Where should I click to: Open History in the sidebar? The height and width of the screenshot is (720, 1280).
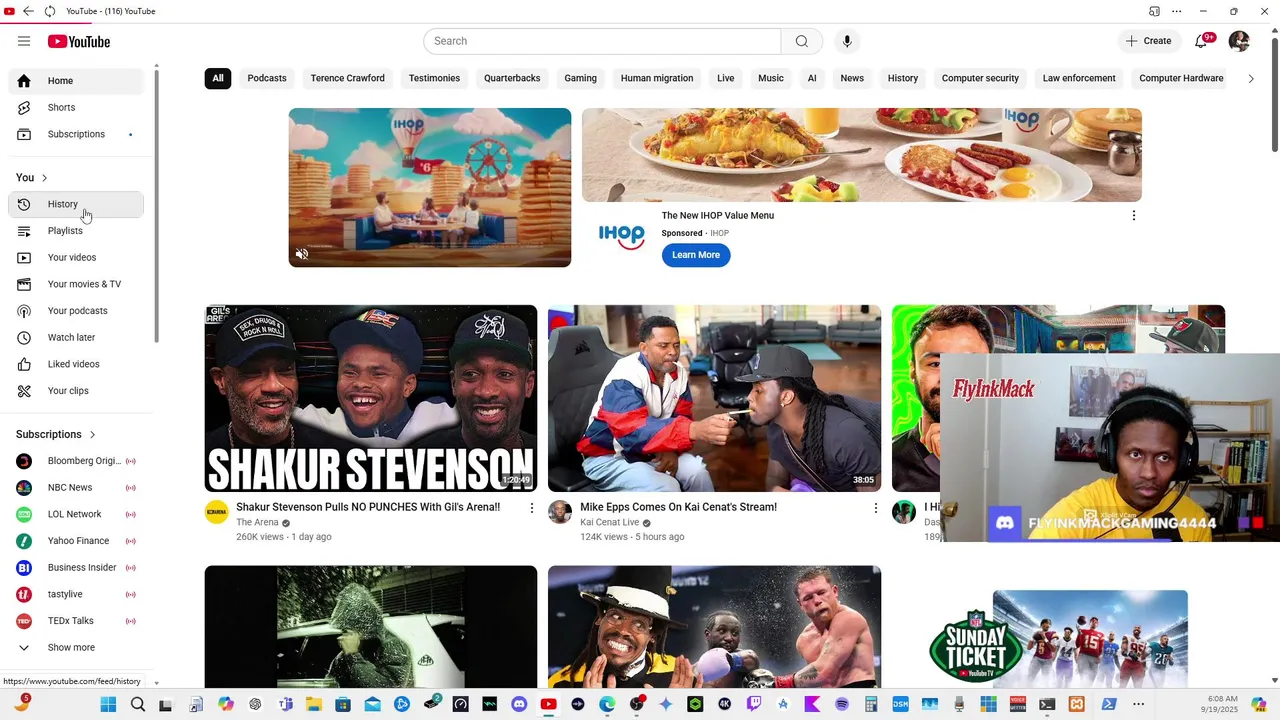[76, 204]
